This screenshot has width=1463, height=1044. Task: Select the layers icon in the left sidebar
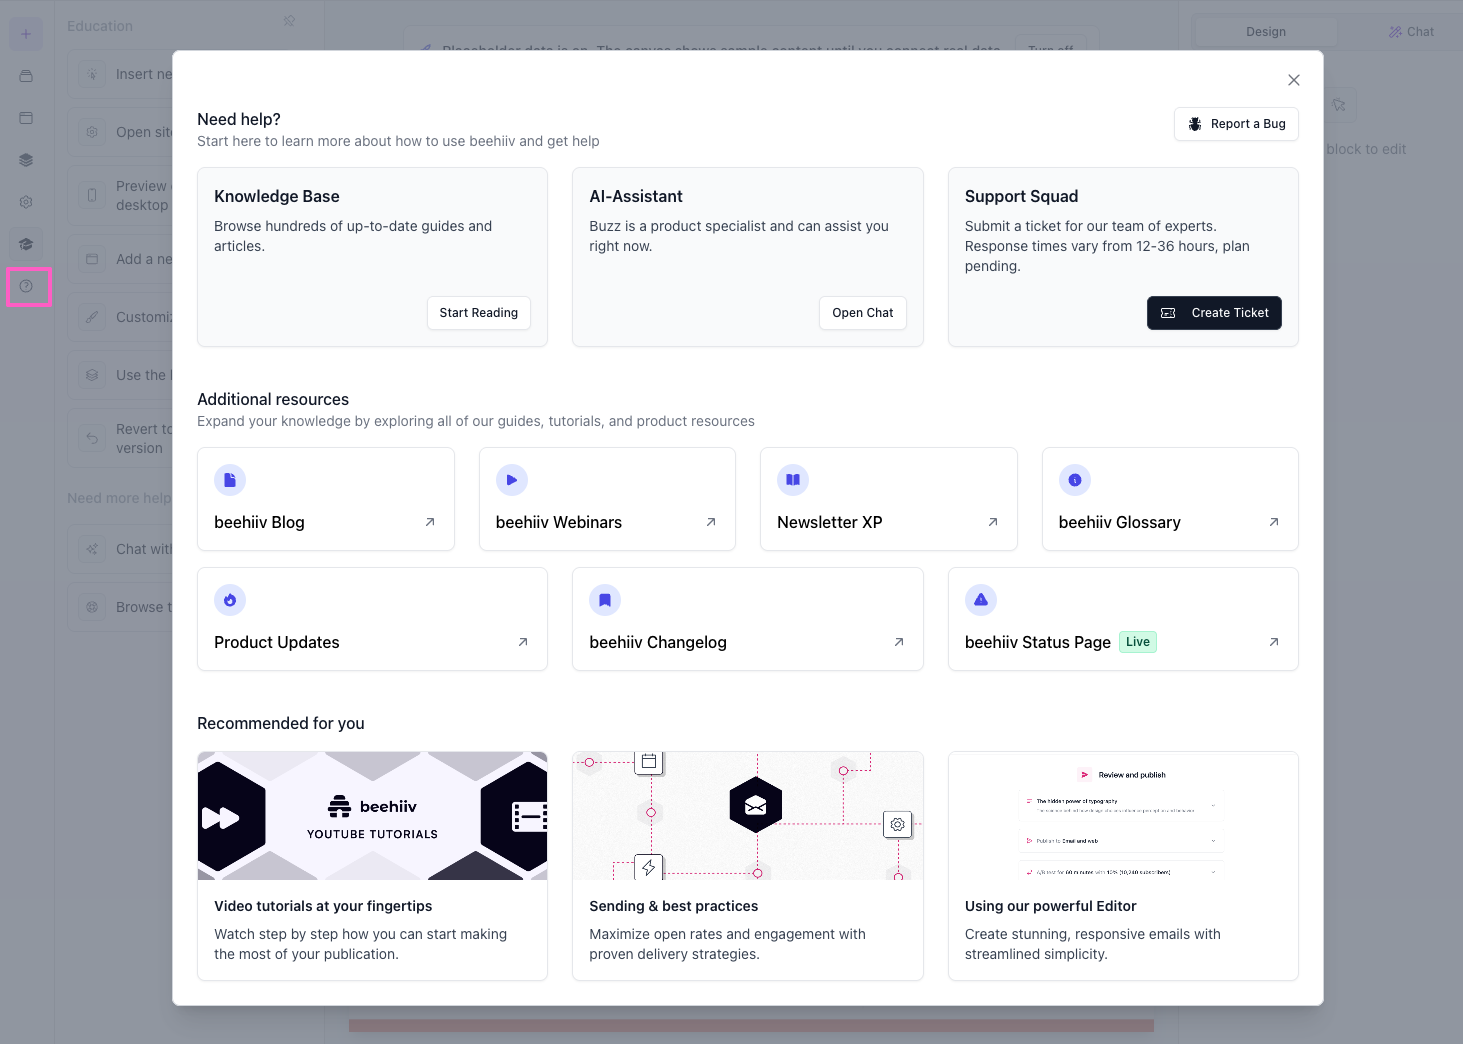tap(26, 160)
